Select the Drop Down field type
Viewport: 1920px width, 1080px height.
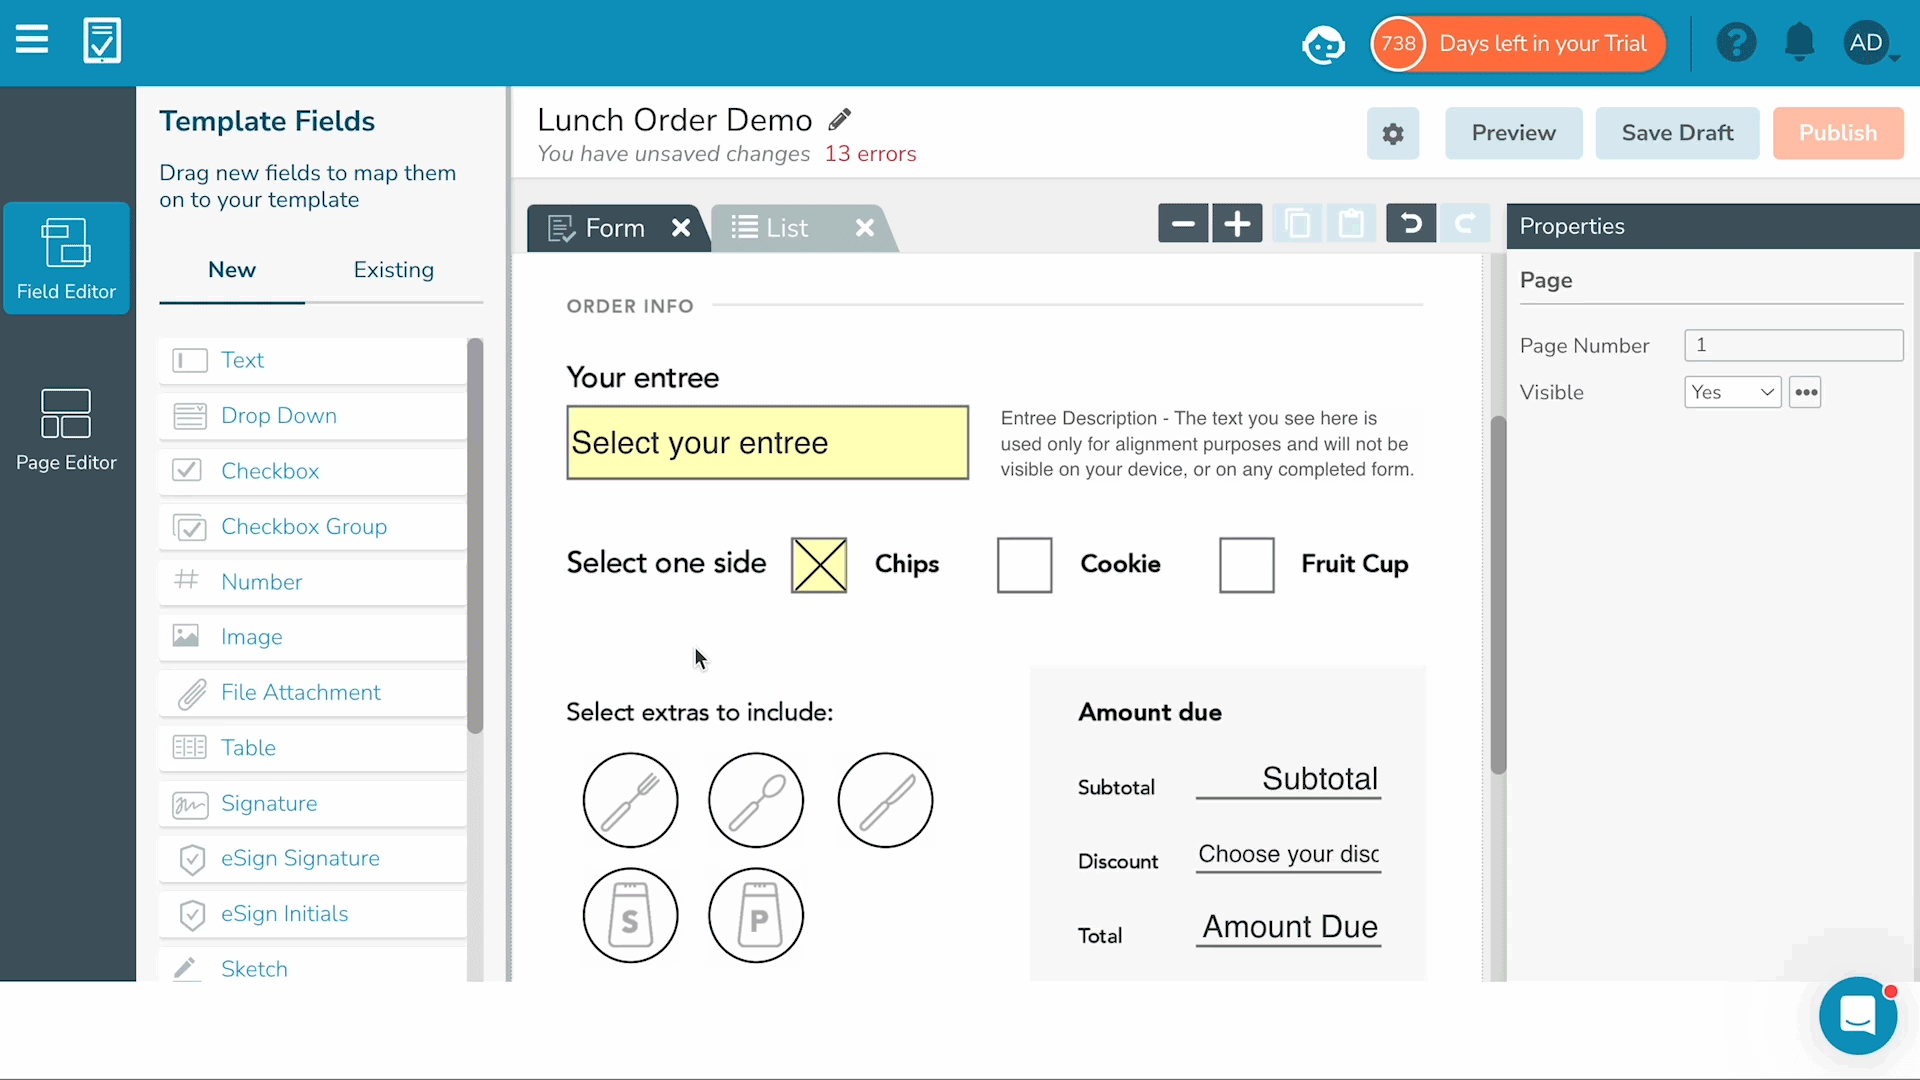pos(313,416)
